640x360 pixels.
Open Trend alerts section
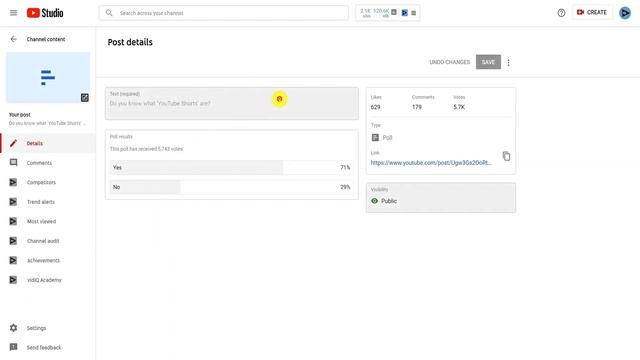(x=48, y=202)
